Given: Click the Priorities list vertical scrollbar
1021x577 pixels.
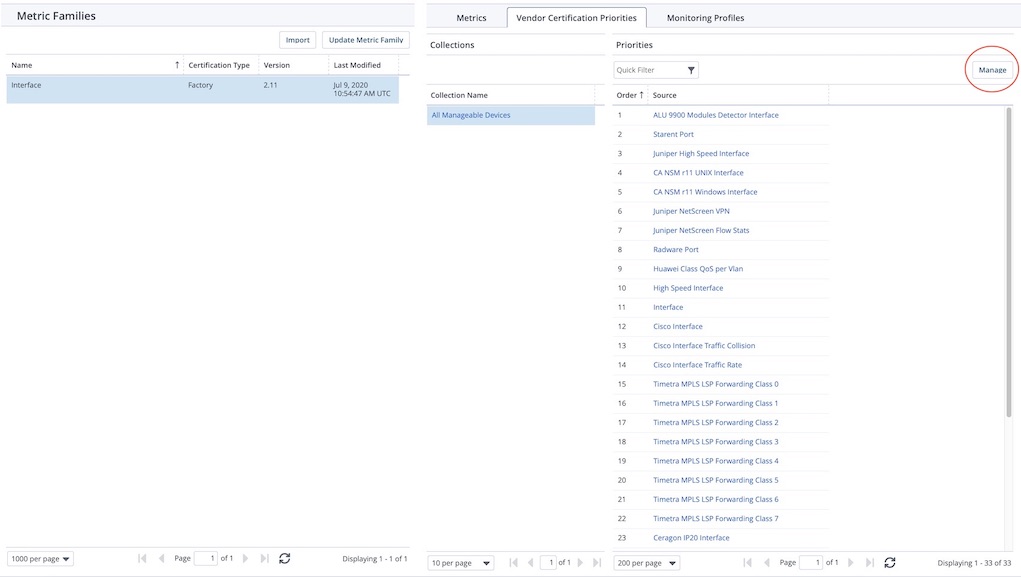Looking at the screenshot, I should (x=1008, y=300).
